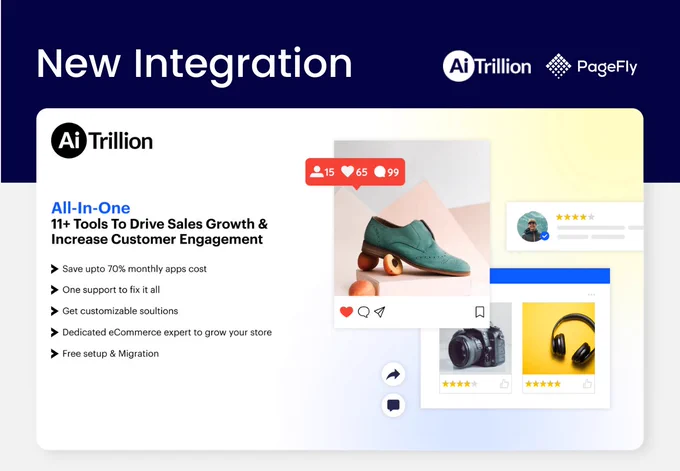Click 'Free setup & Migration' bullet
Viewport: 680px width, 471px height.
pyautogui.click(x=111, y=353)
